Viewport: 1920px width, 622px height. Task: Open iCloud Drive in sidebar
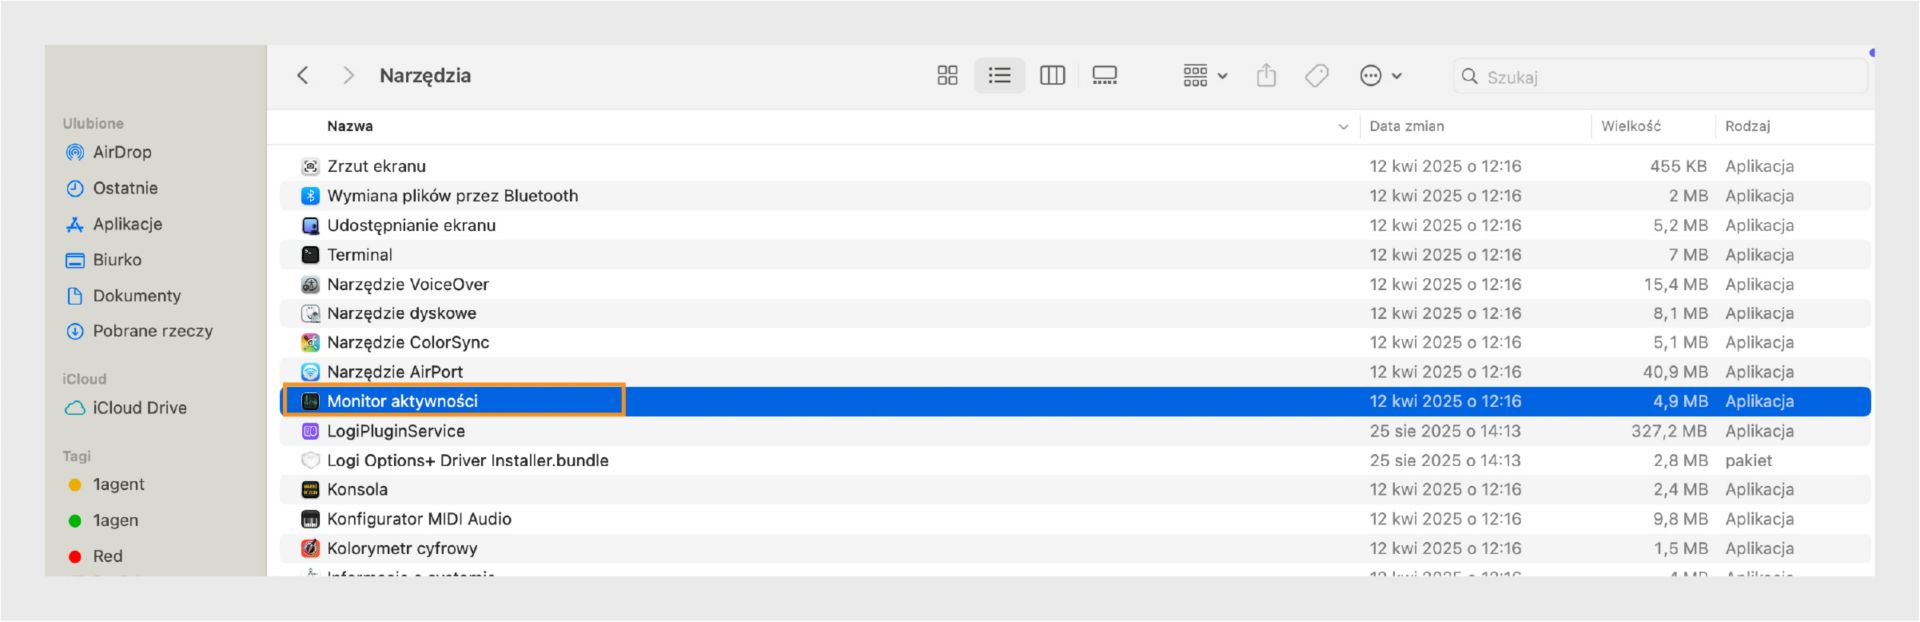pyautogui.click(x=139, y=408)
